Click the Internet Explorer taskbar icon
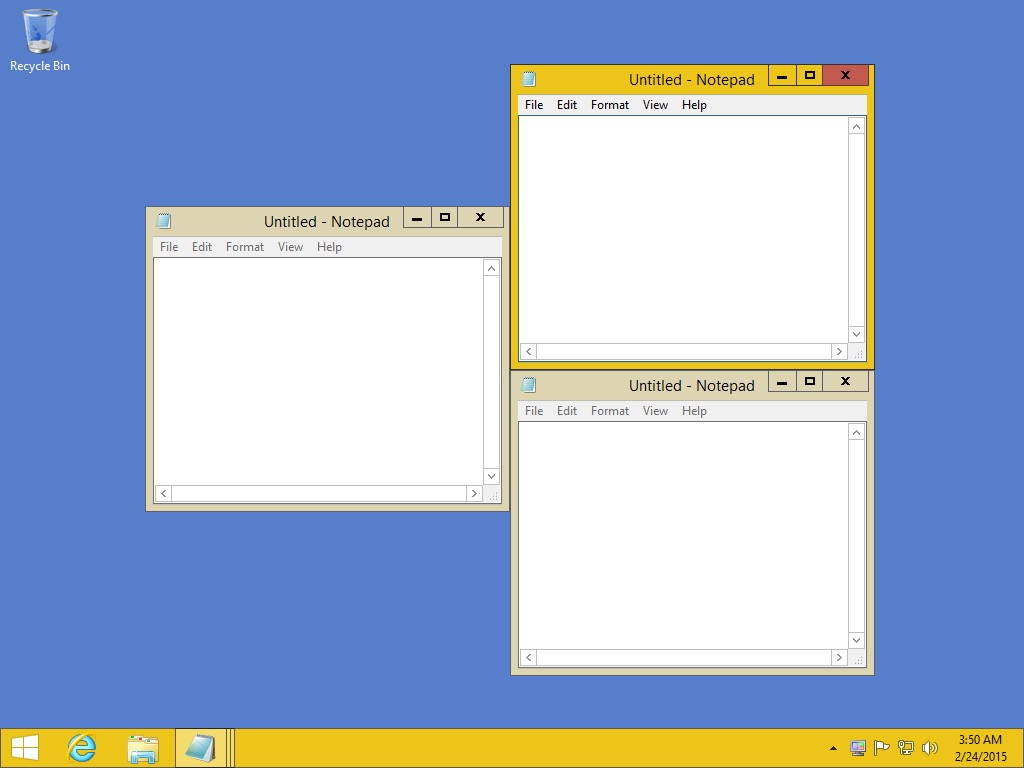This screenshot has width=1024, height=768. tap(81, 748)
